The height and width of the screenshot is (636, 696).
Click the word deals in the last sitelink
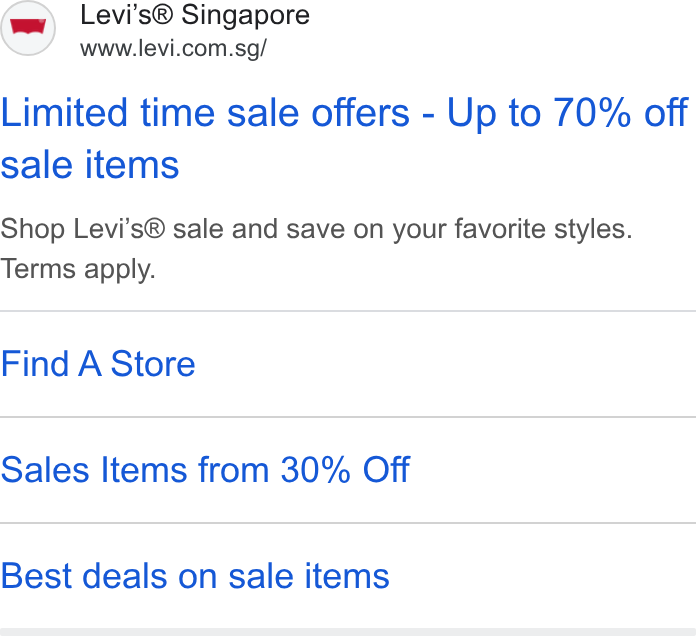[125, 576]
